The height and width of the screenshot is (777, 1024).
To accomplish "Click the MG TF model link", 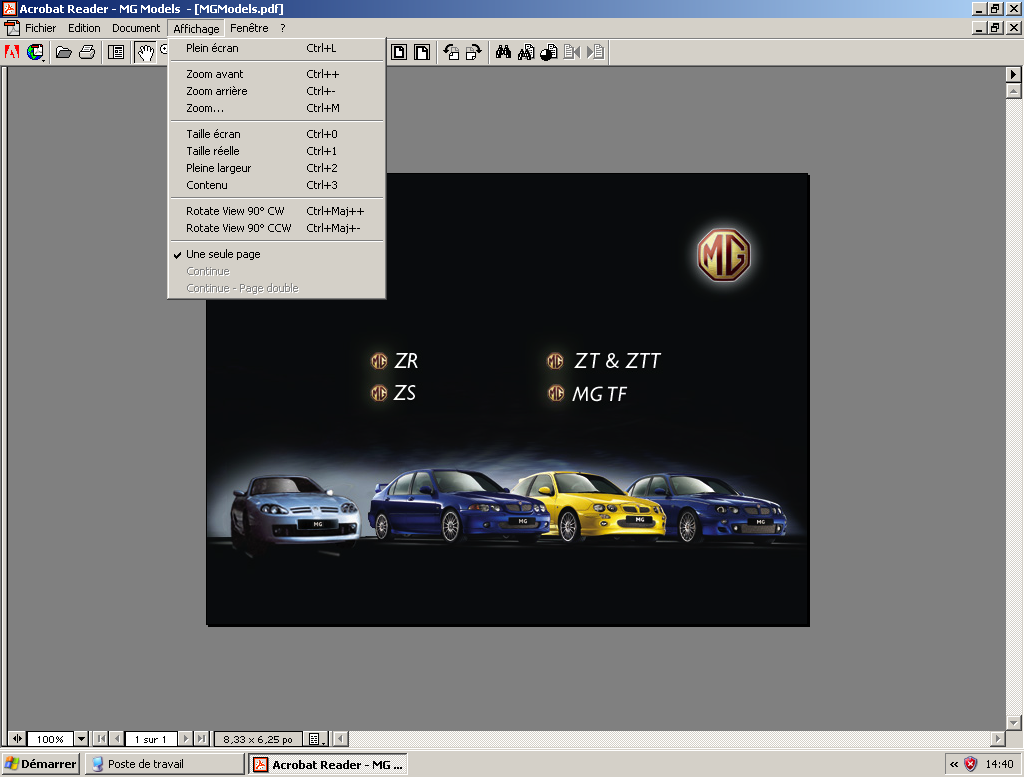I will click(600, 394).
